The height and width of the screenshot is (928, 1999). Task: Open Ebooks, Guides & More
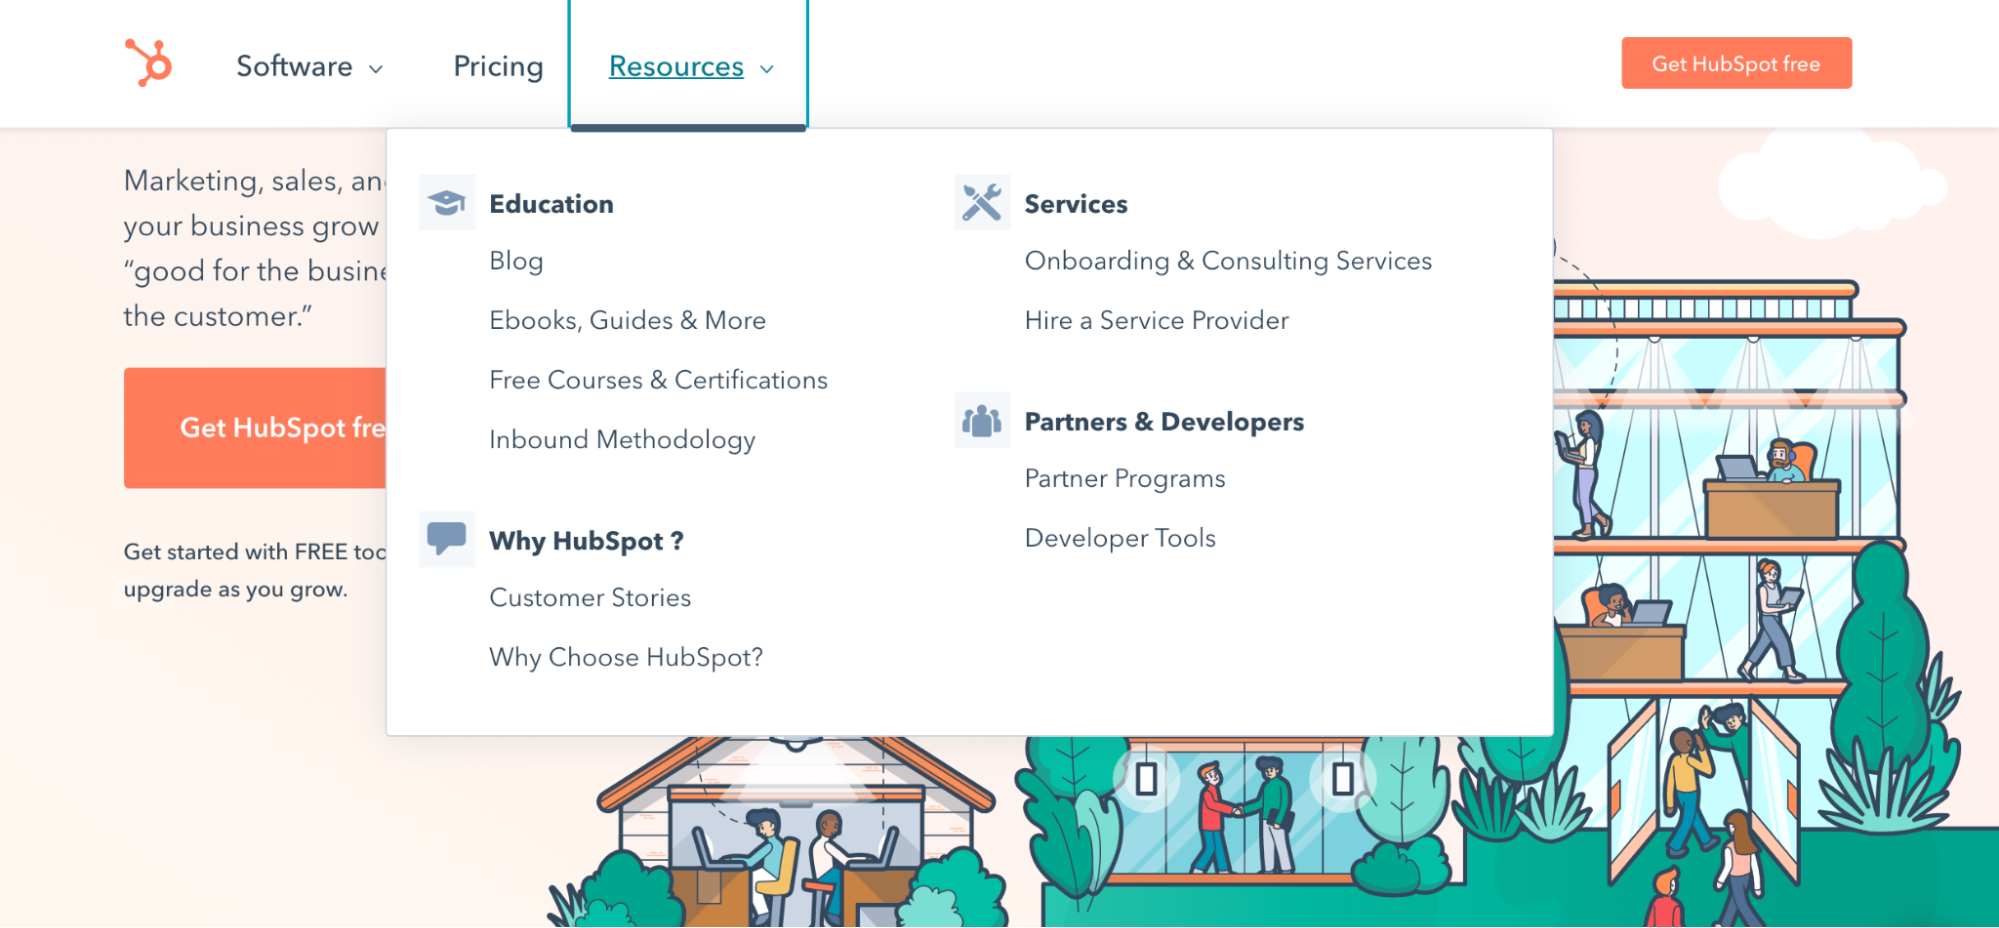click(627, 320)
